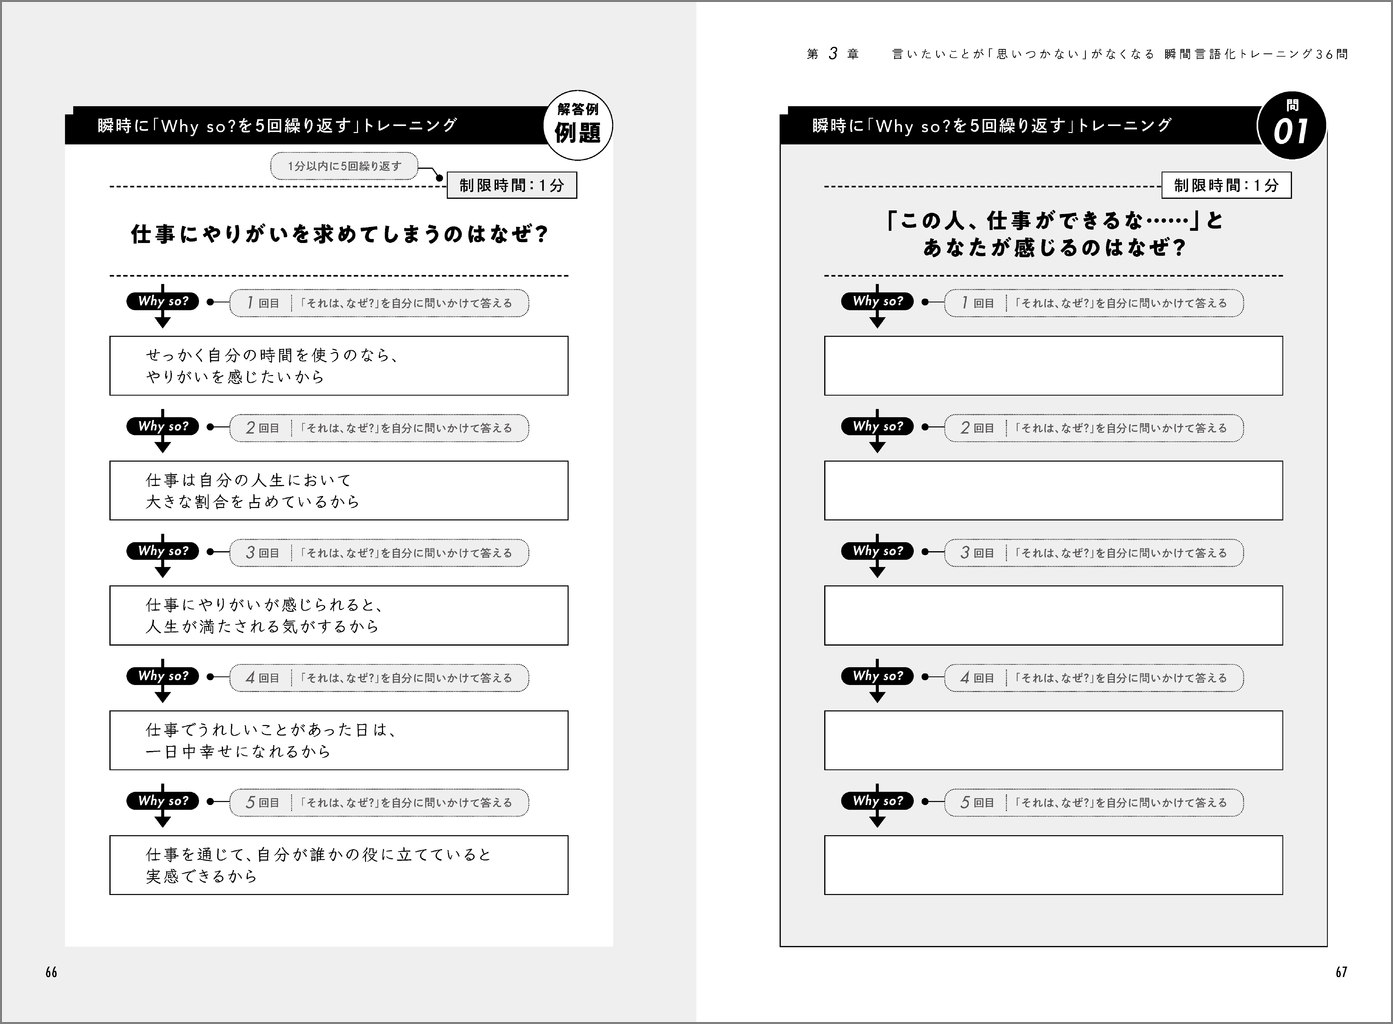Image resolution: width=1393 pixels, height=1024 pixels.
Task: Click the first Why so? arrow on page 66
Action: tap(163, 303)
